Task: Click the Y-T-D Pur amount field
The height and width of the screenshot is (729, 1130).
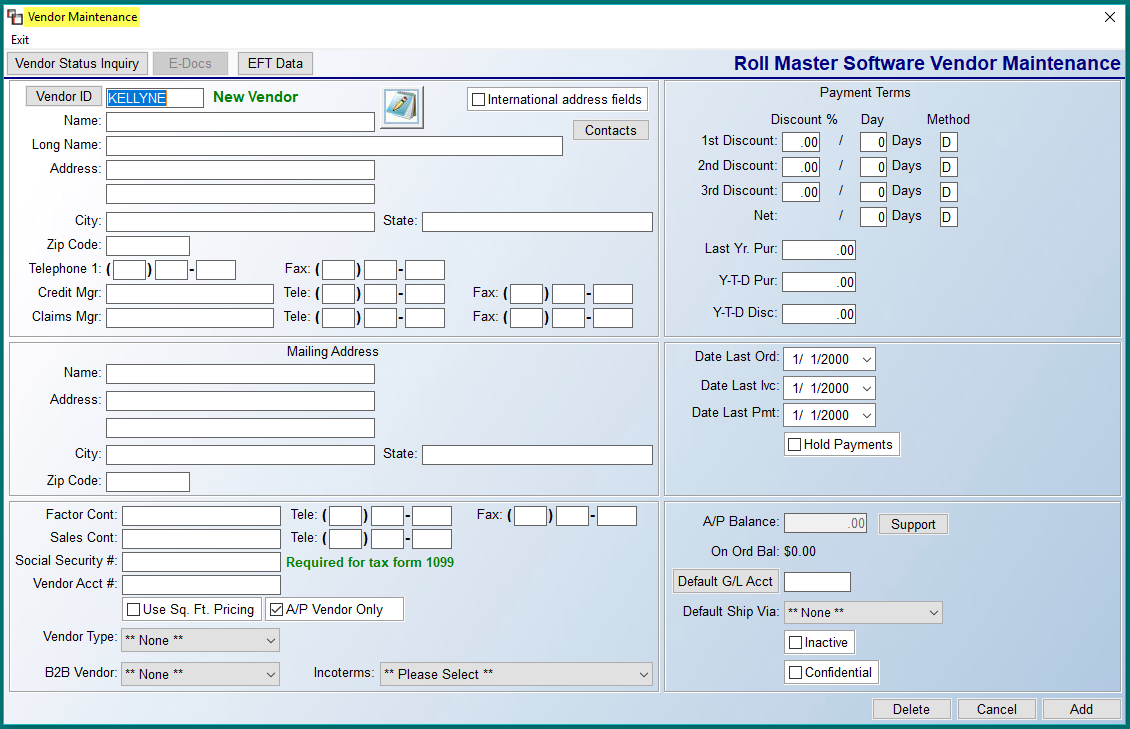Action: [x=819, y=282]
